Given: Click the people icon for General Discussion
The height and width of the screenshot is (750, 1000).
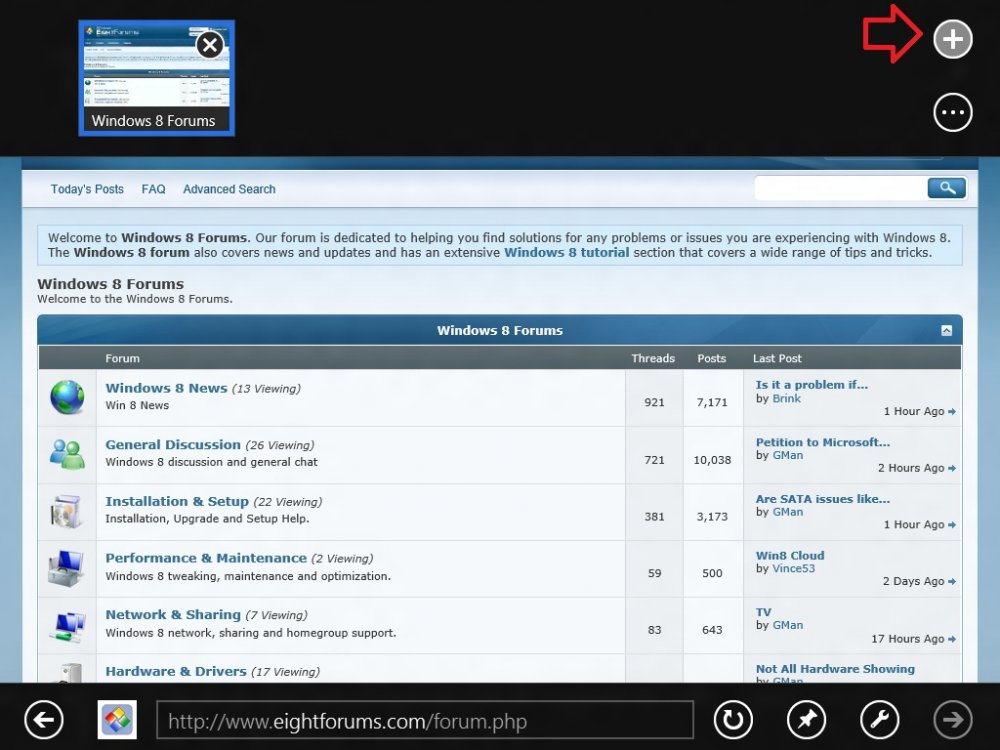Looking at the screenshot, I should coord(67,454).
